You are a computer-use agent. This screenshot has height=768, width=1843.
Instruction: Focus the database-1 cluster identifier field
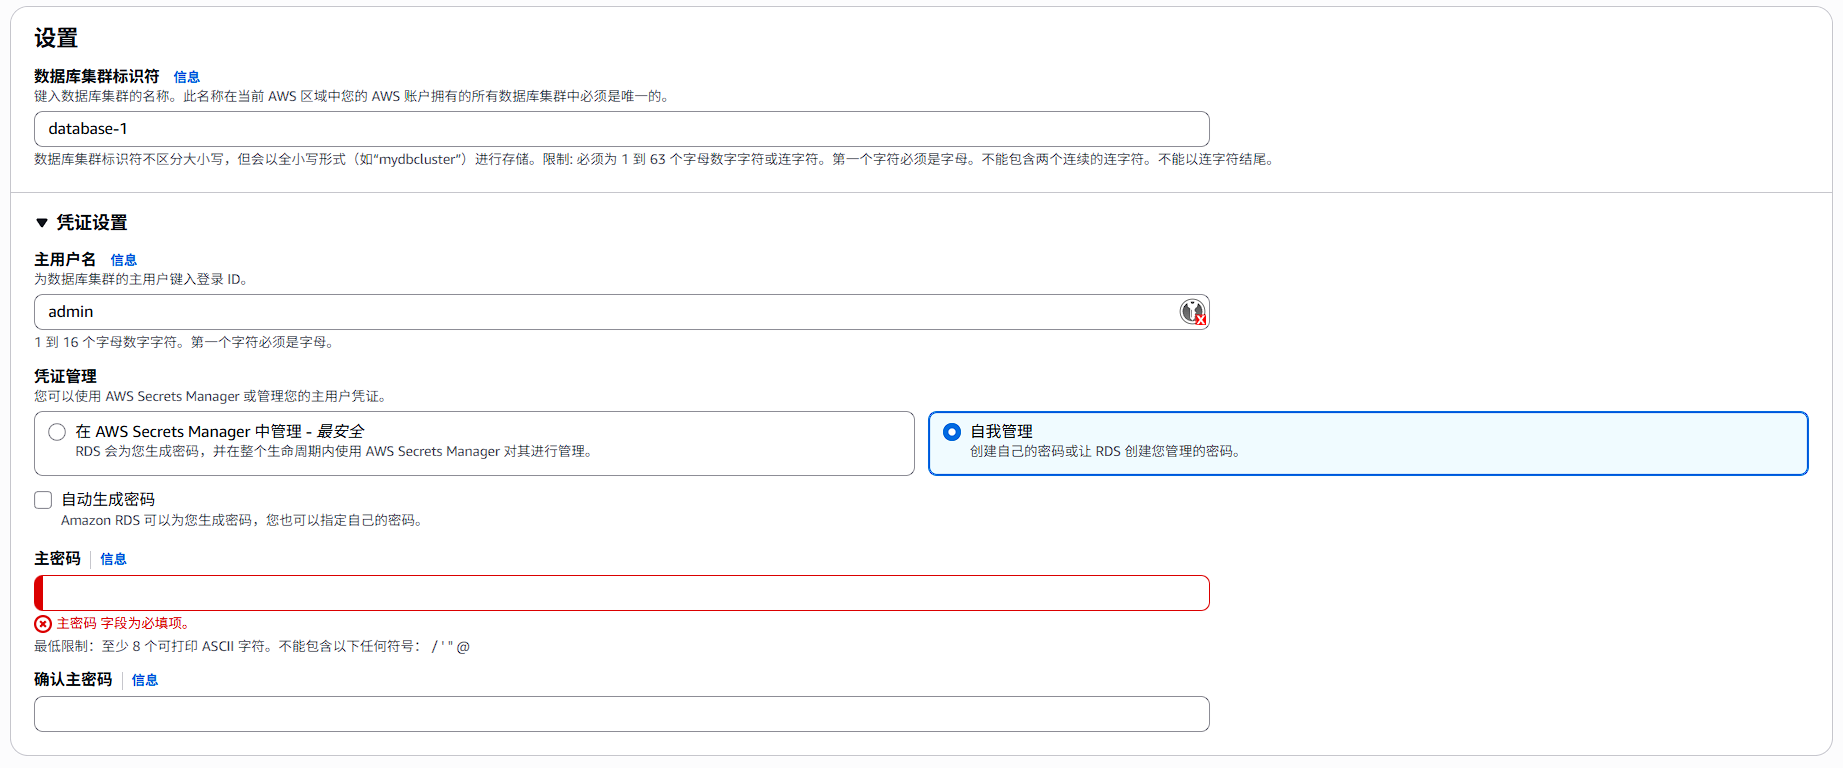(x=622, y=129)
